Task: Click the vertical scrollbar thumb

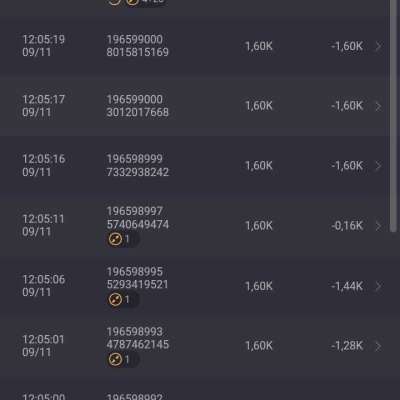Action: tap(393, 116)
